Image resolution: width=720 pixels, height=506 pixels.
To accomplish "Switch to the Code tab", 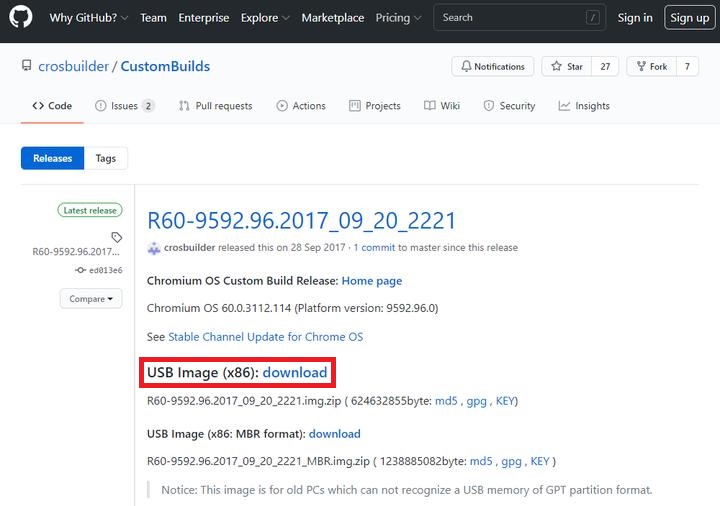I will tap(52, 106).
